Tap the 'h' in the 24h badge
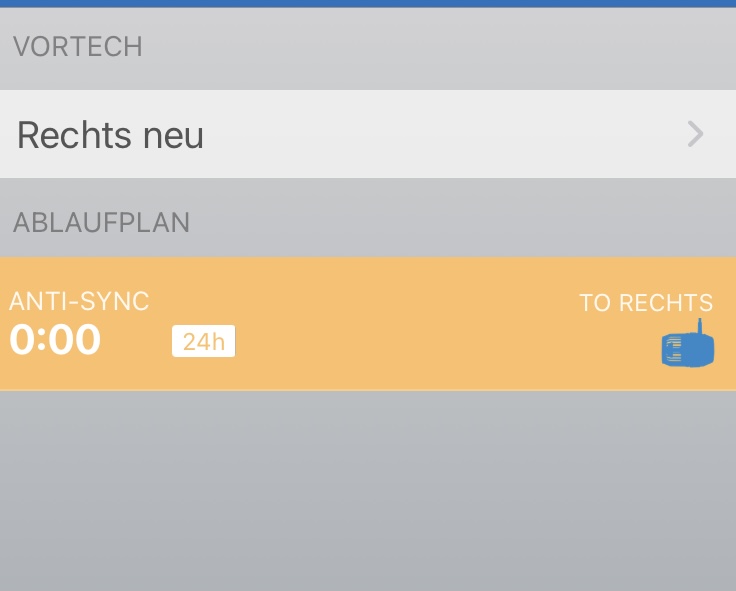The width and height of the screenshot is (736, 591). pyautogui.click(x=219, y=342)
